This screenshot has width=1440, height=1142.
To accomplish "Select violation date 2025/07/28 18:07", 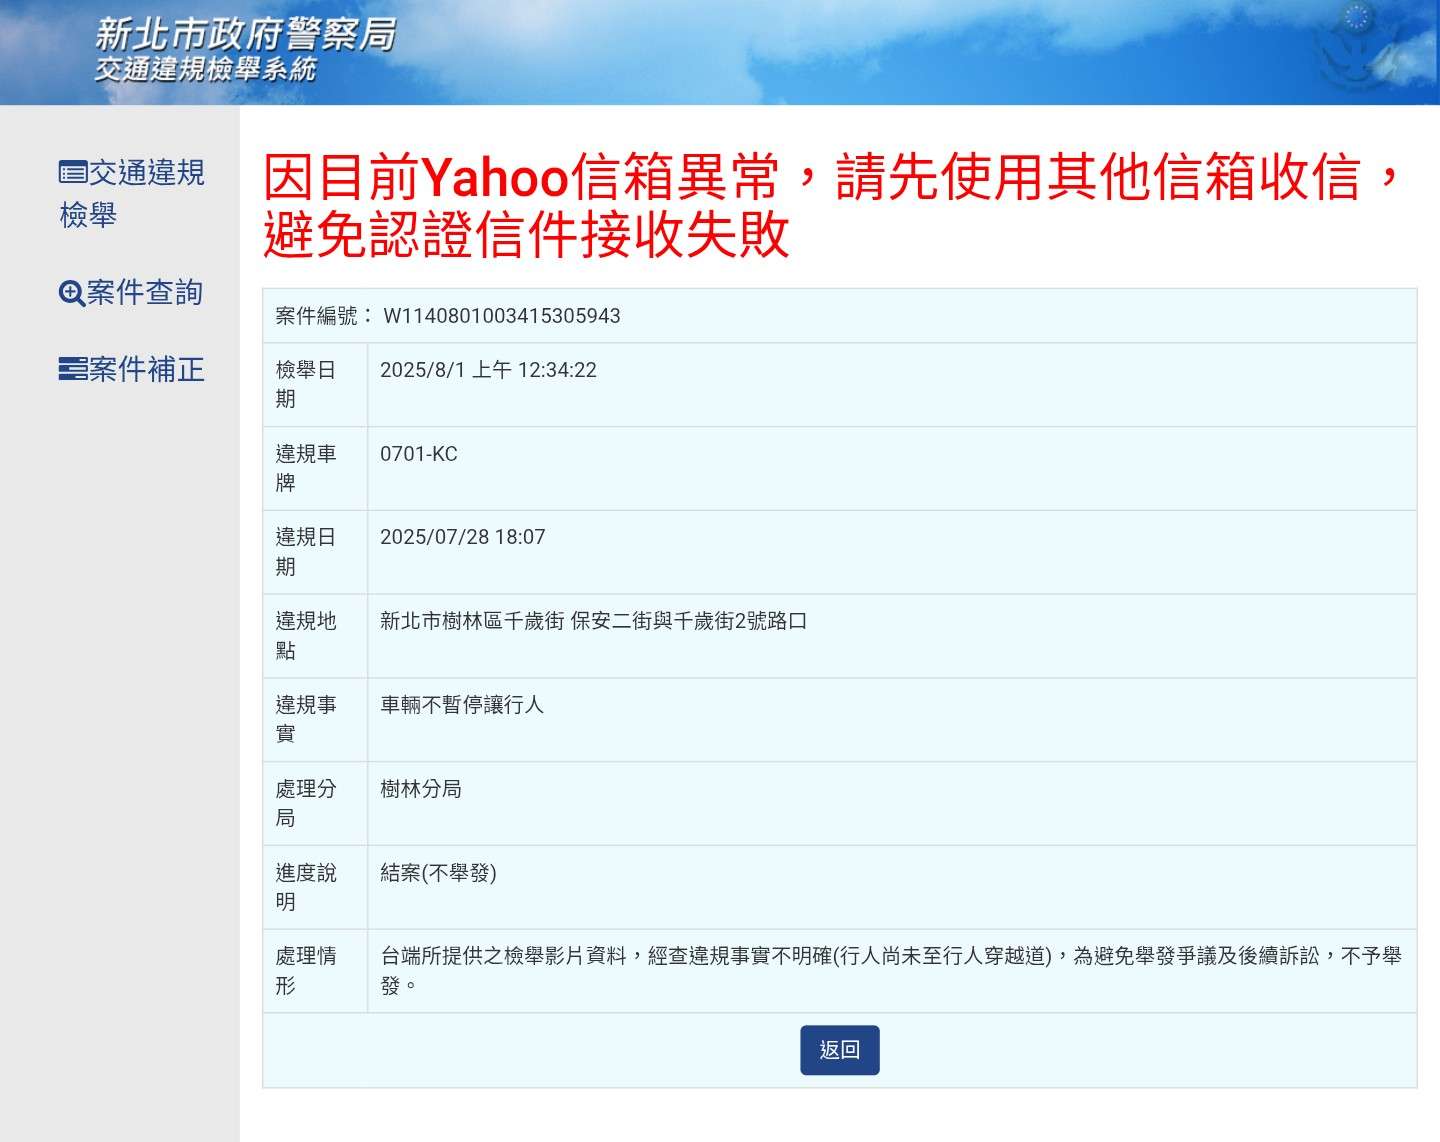I will [462, 537].
